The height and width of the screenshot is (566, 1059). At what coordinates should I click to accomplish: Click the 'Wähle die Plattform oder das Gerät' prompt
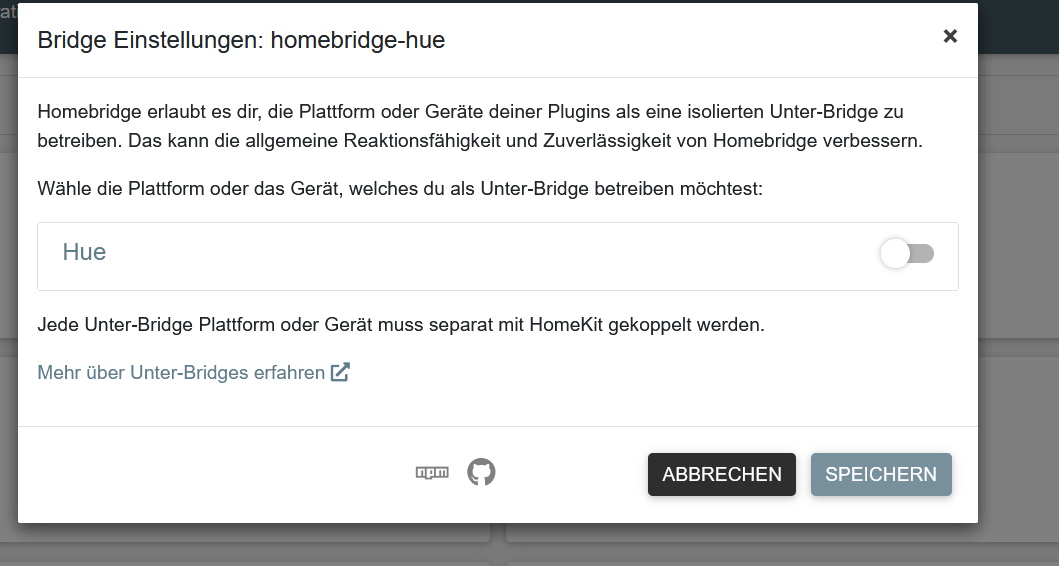coord(399,188)
